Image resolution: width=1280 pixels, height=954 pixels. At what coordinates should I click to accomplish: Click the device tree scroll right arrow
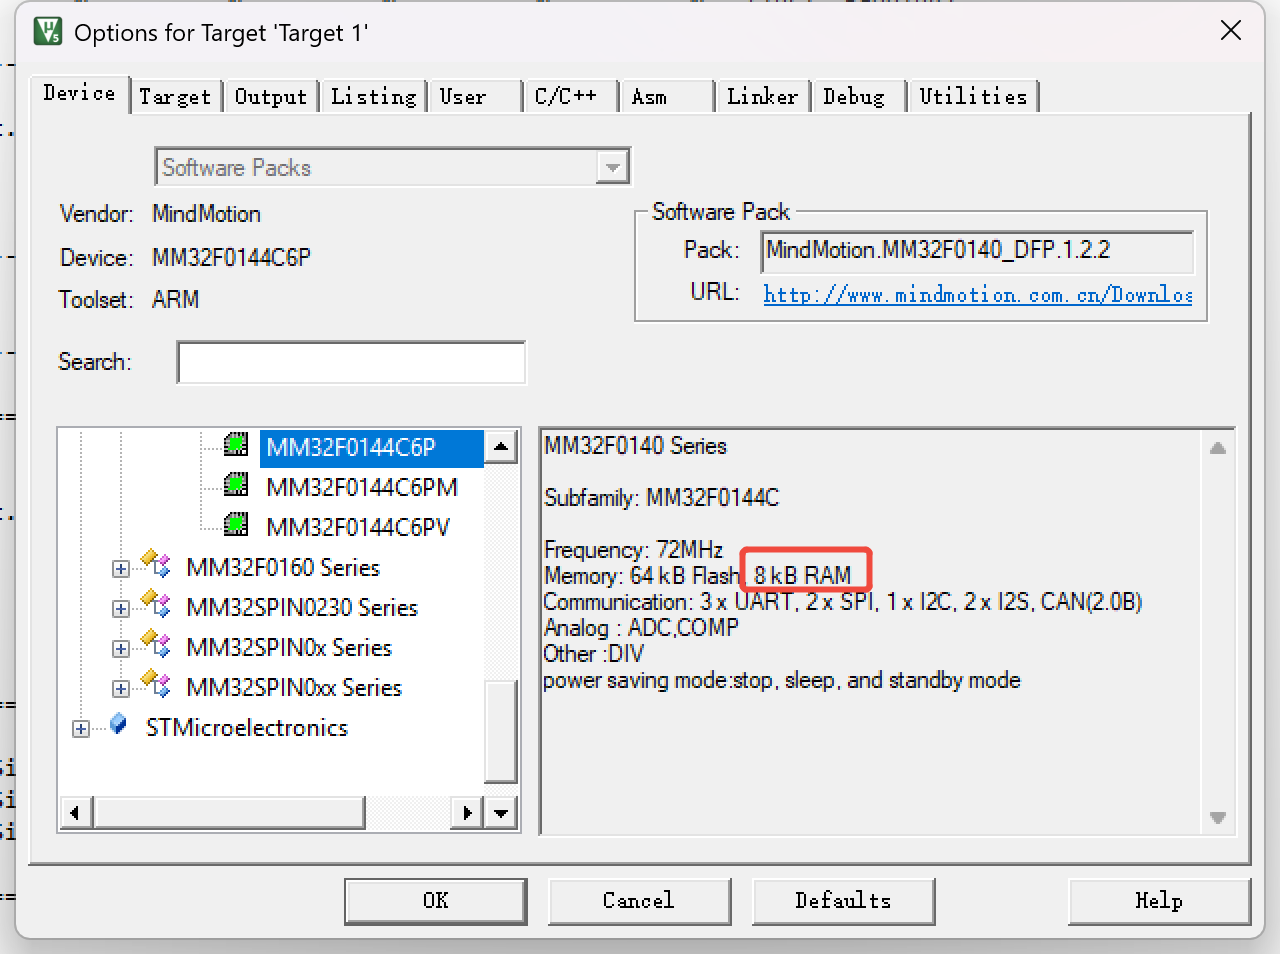pos(467,813)
